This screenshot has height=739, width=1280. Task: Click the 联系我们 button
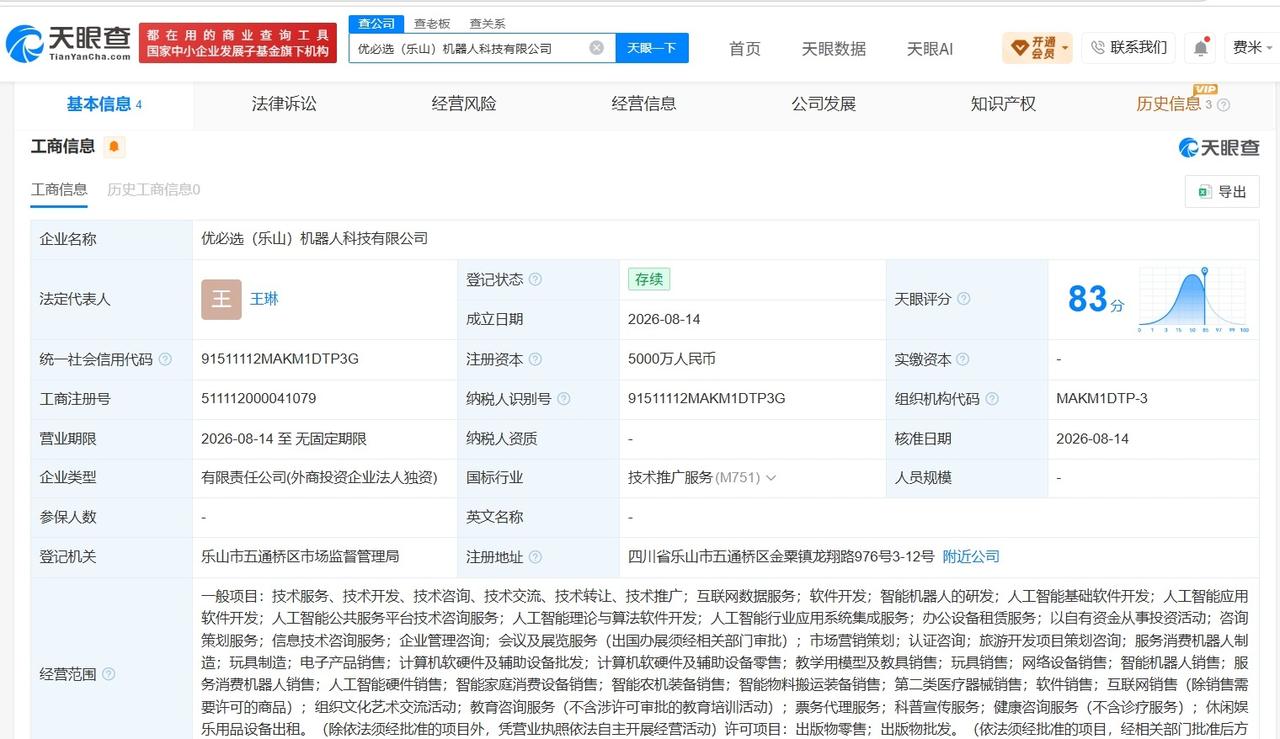(x=1128, y=47)
